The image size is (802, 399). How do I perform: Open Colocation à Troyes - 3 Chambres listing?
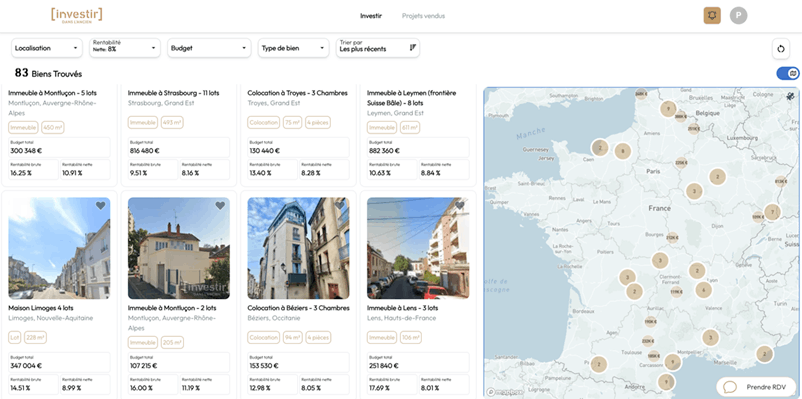(297, 93)
